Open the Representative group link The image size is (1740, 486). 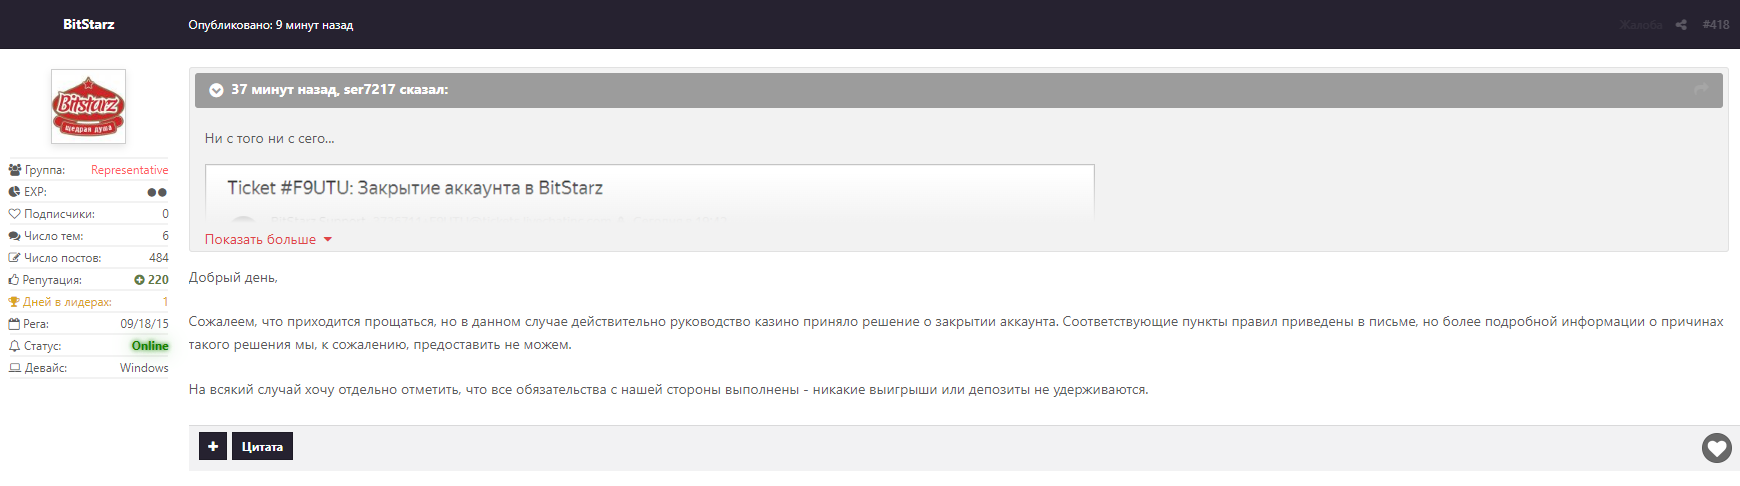(x=130, y=170)
